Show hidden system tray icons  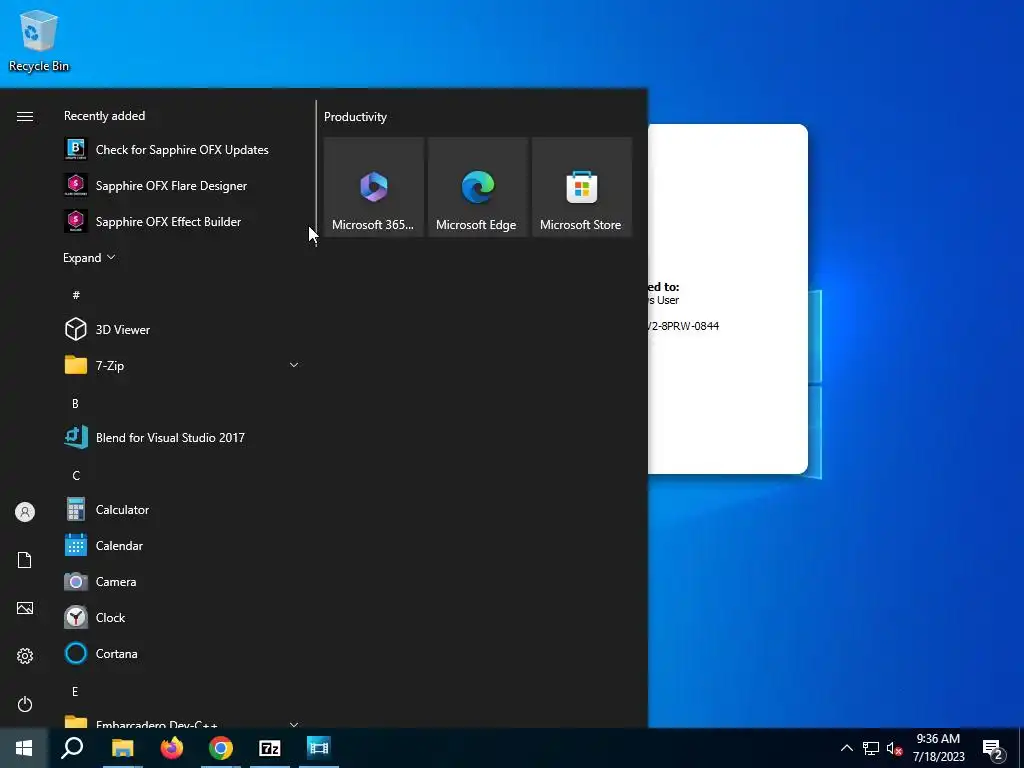[x=846, y=748]
